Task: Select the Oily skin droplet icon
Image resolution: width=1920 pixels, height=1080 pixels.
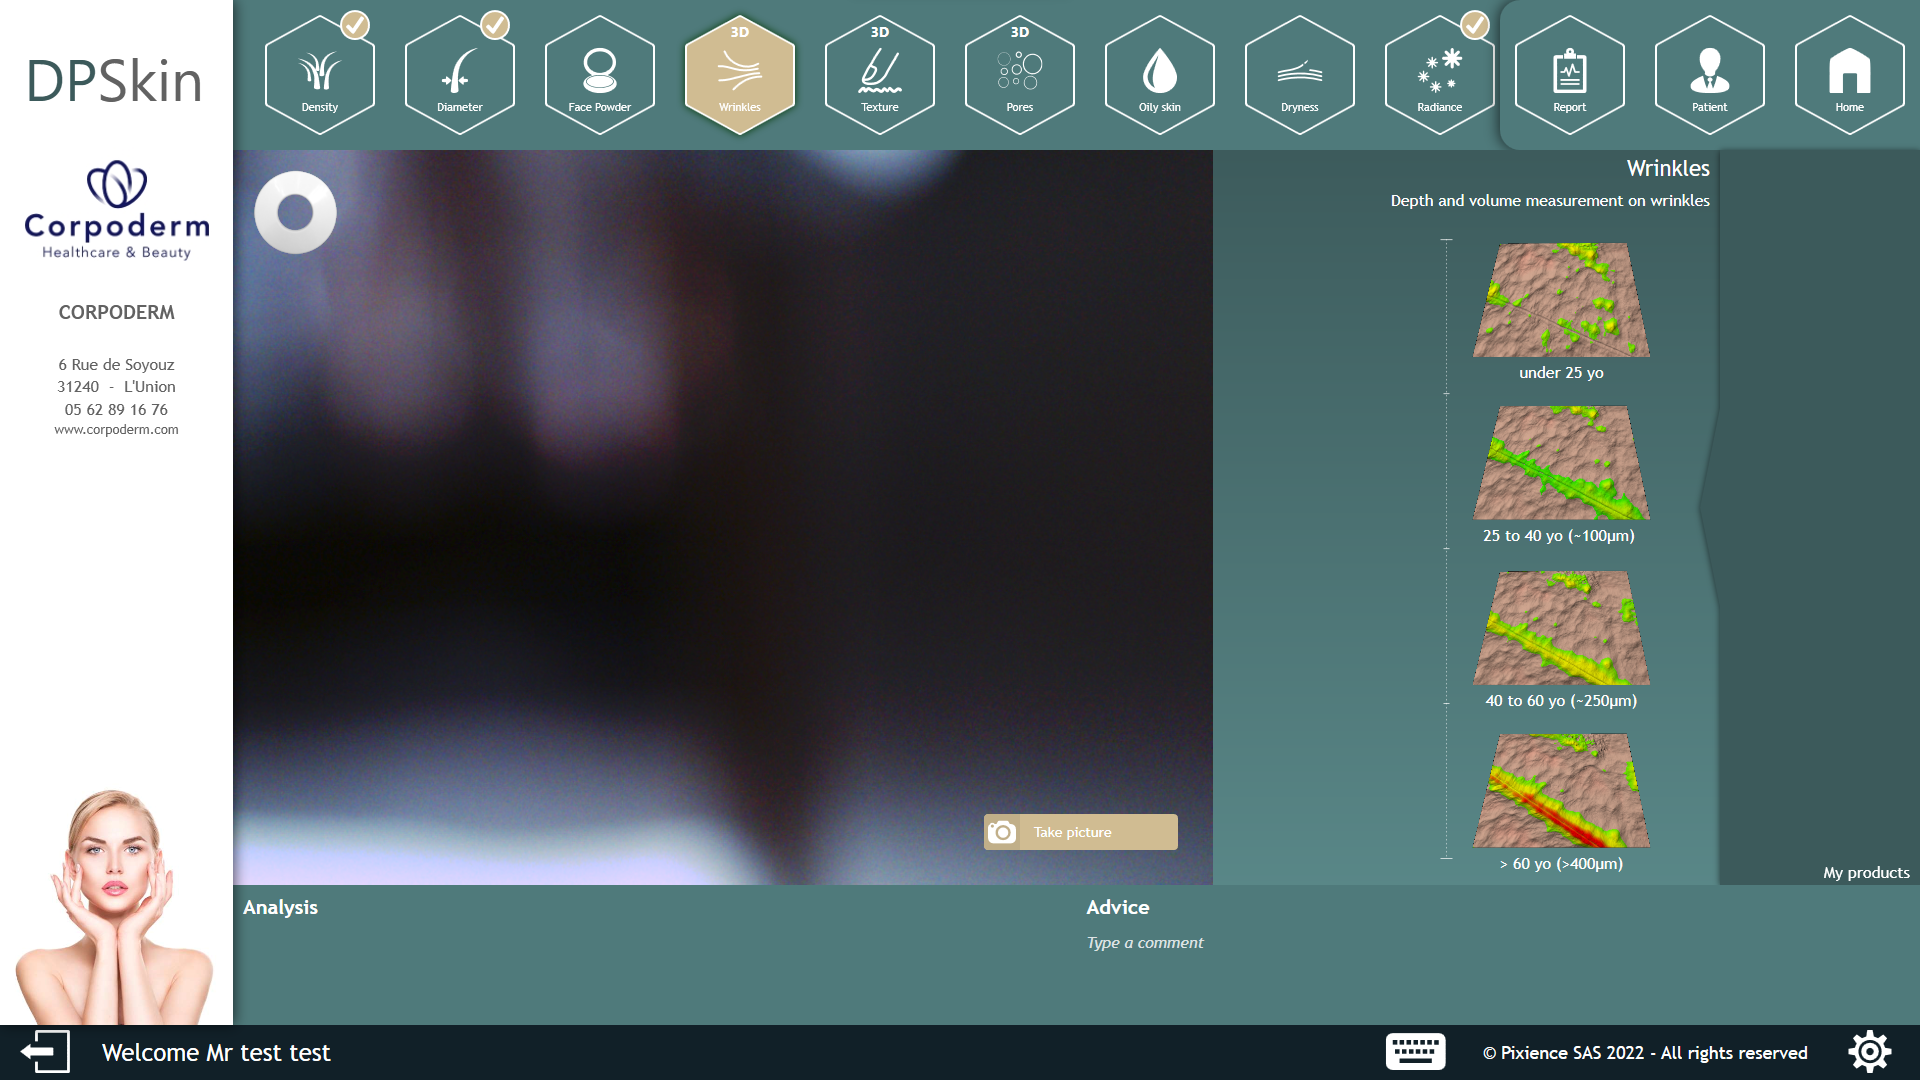Action: (1159, 76)
